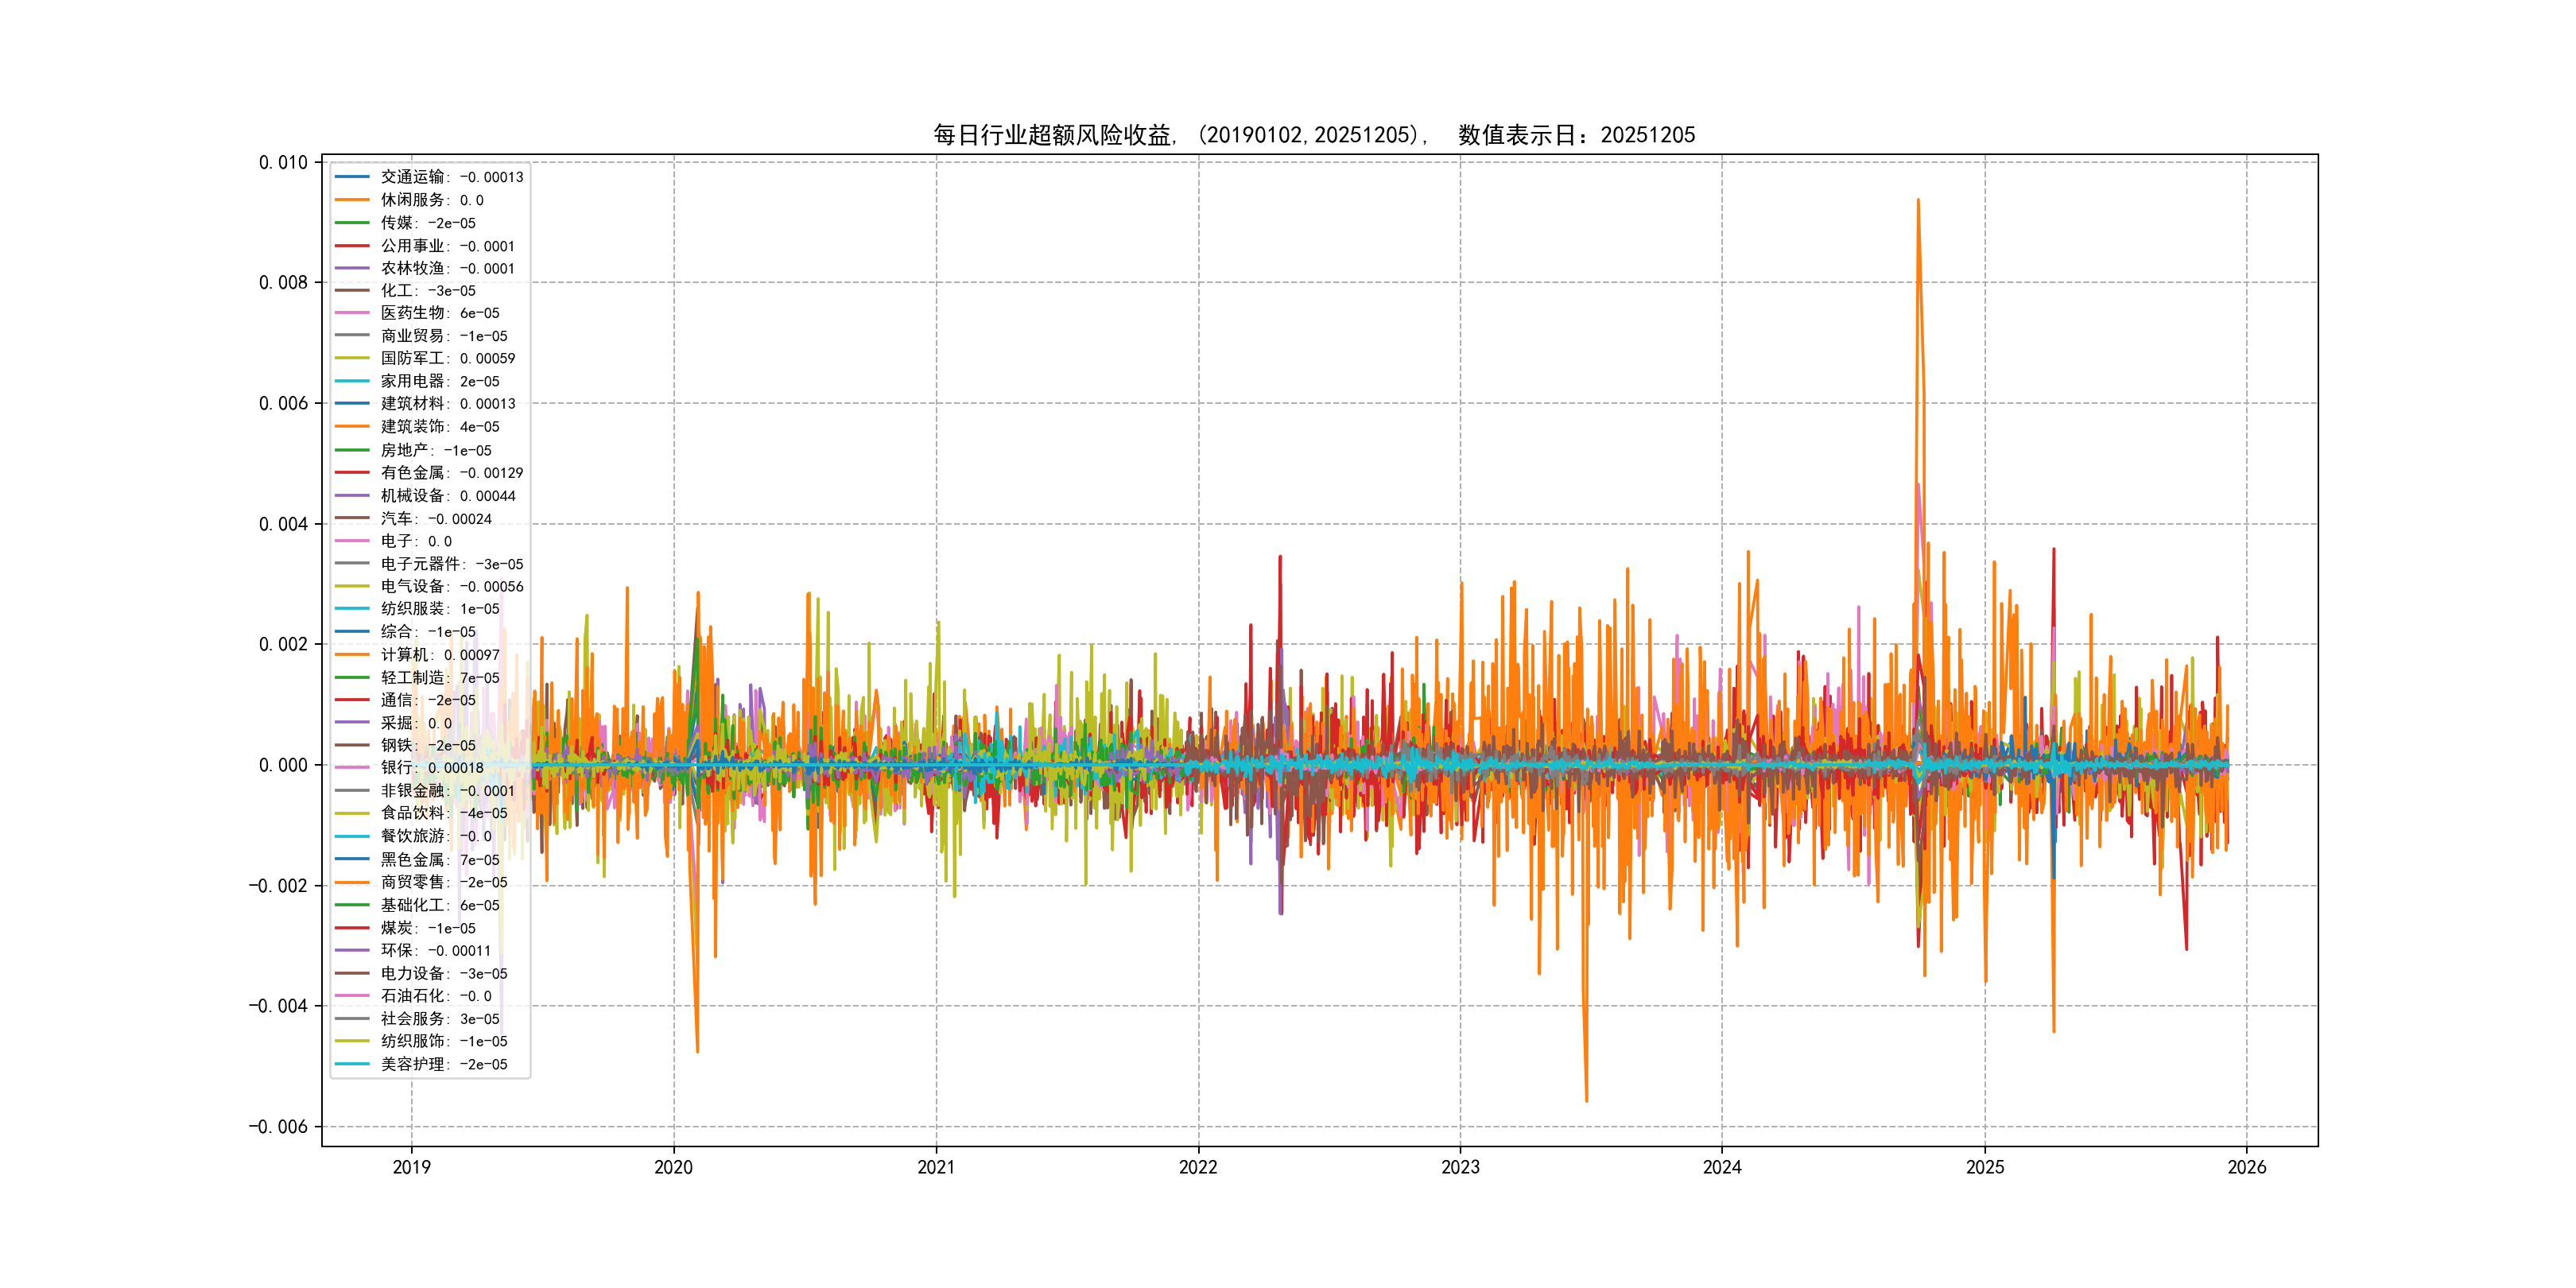Screen dimensions: 2576x1288
Task: Click the 国防军工 legend color line
Action: tap(352, 358)
